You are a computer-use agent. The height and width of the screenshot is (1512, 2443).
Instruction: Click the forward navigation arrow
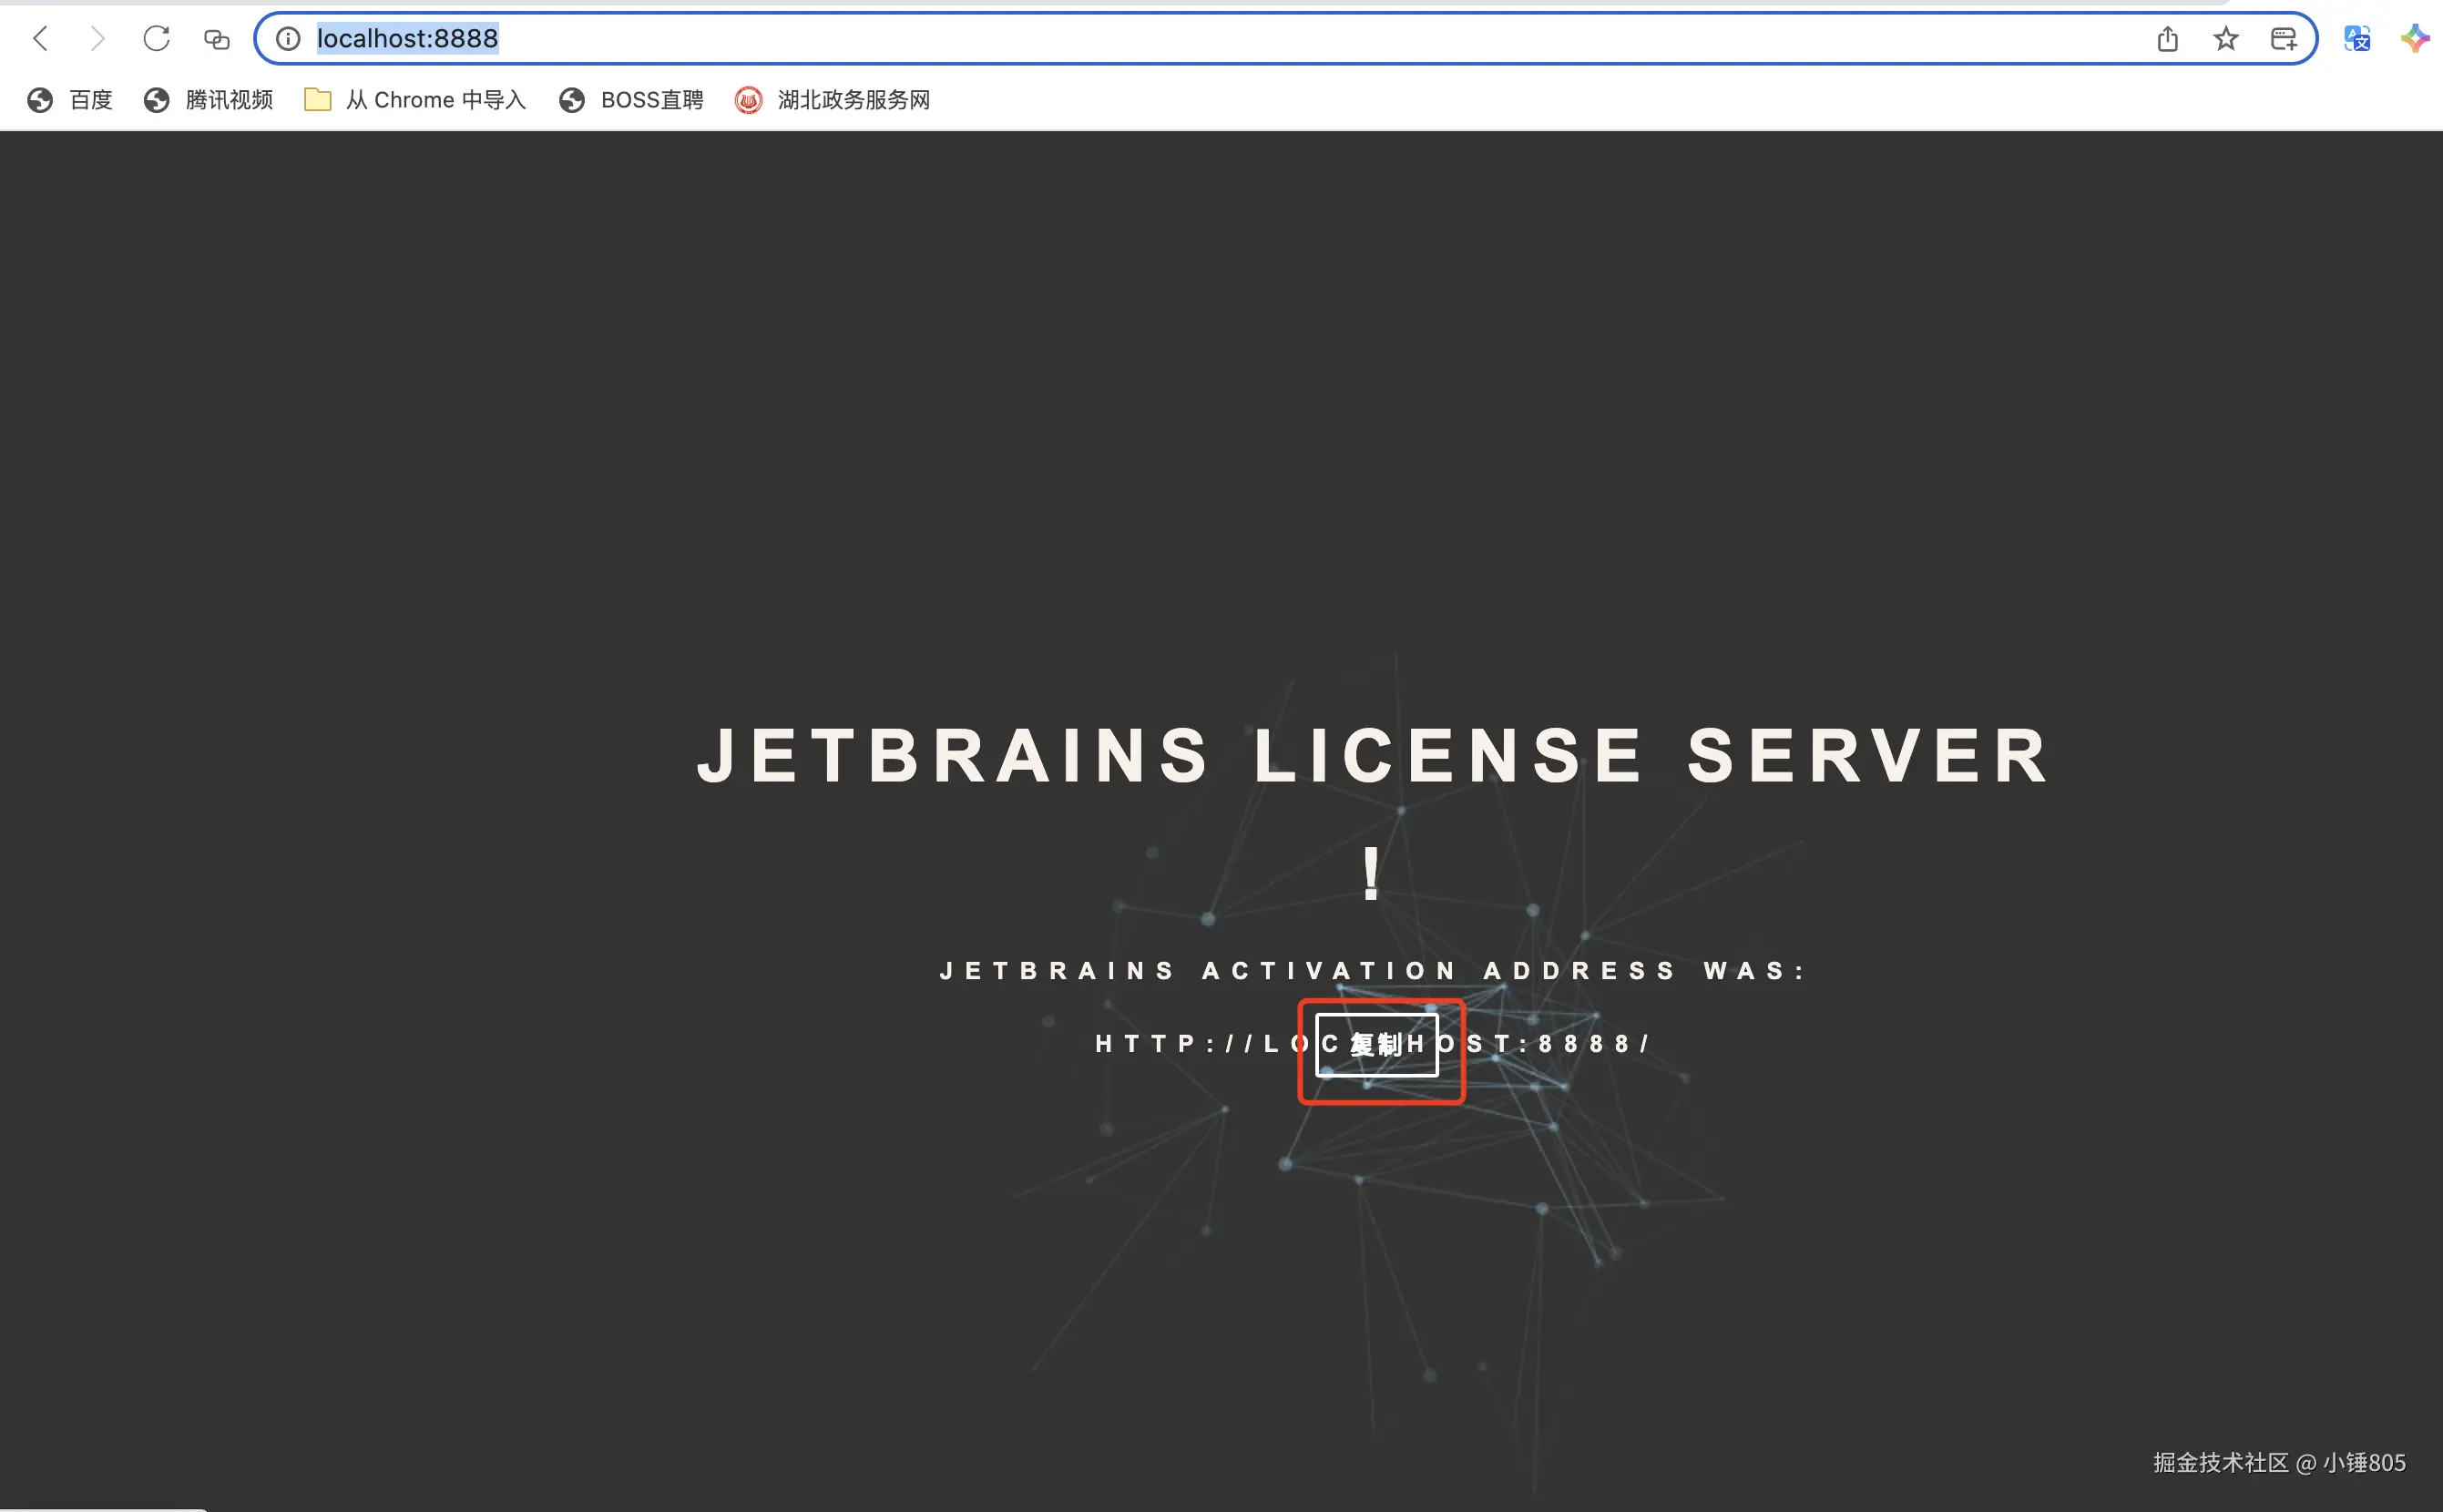(x=97, y=39)
